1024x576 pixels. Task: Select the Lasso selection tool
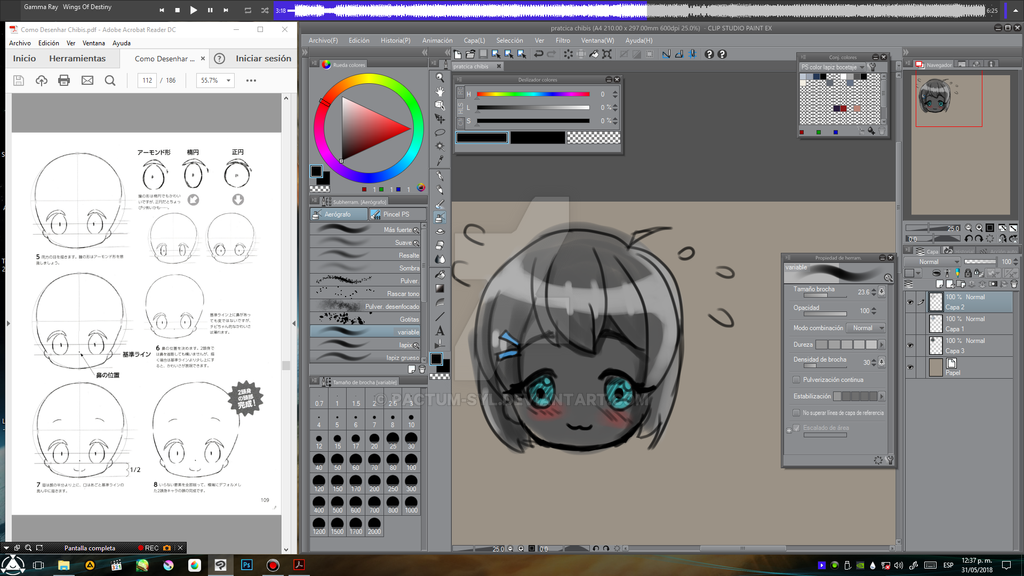click(440, 132)
